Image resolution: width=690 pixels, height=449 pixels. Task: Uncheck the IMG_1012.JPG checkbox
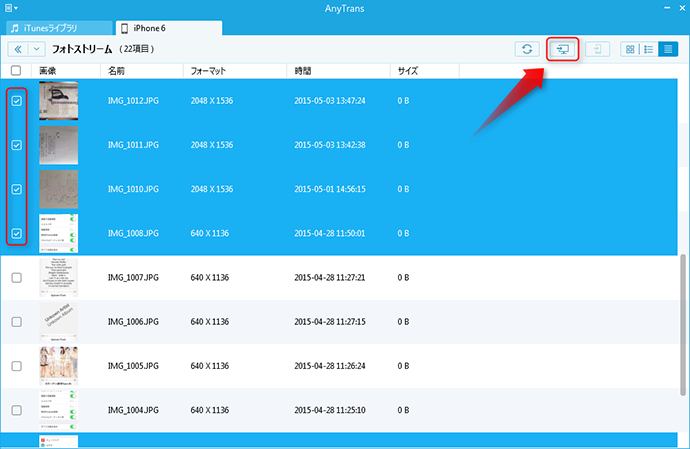click(x=16, y=101)
